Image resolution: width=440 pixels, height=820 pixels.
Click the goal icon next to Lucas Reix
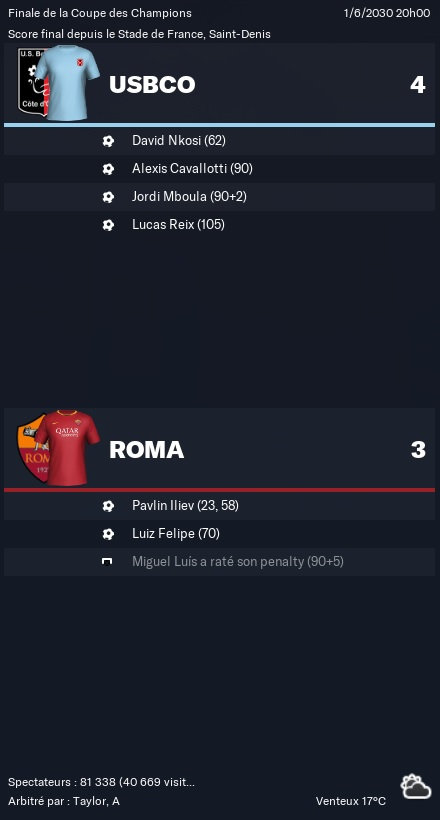tap(108, 225)
